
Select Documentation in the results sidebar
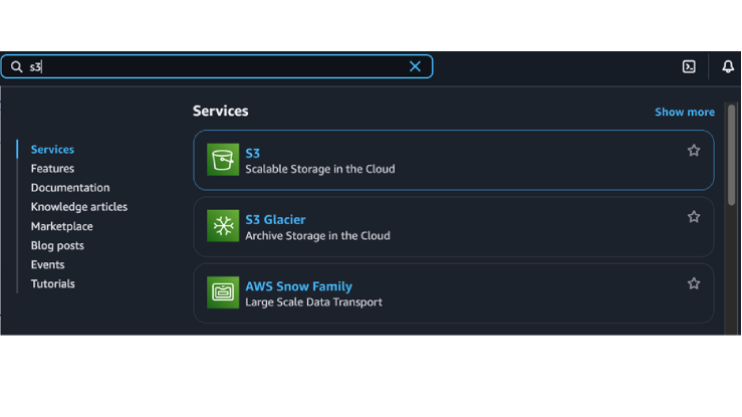[x=70, y=188]
